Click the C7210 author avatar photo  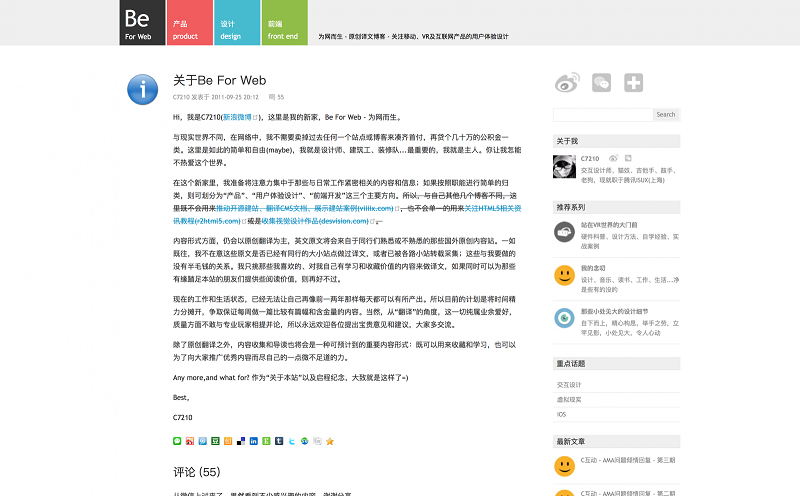564,166
